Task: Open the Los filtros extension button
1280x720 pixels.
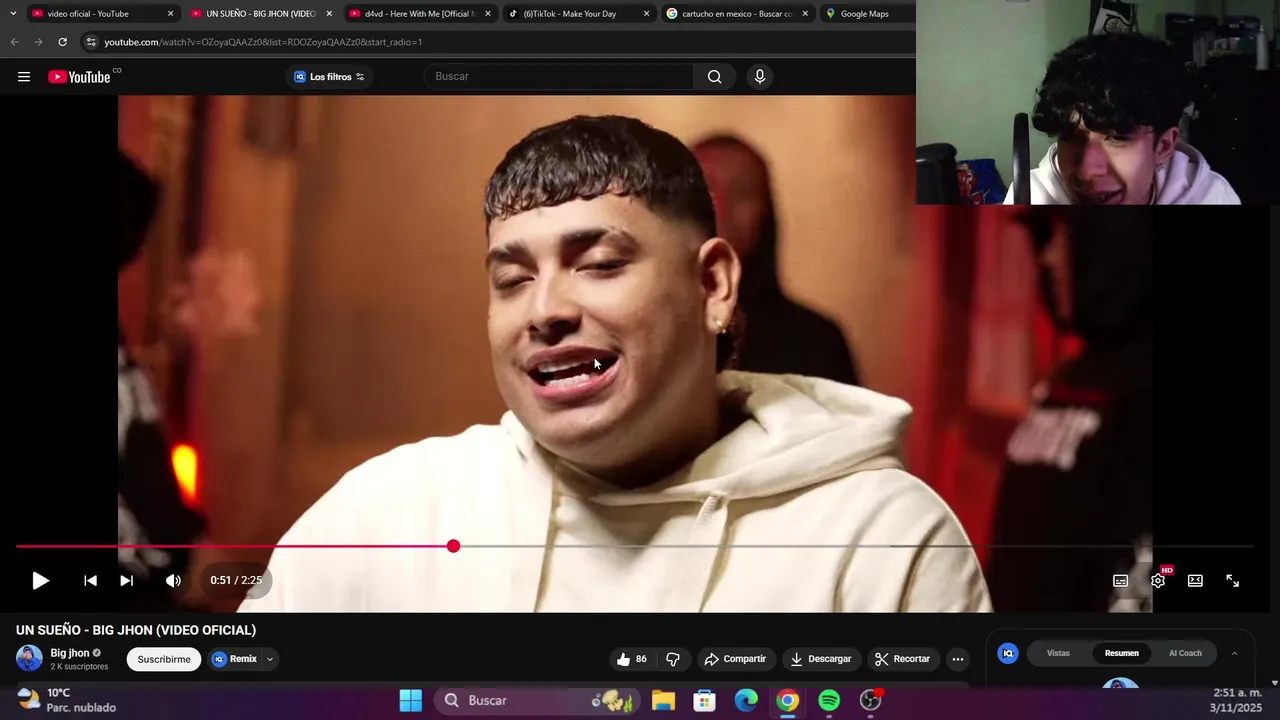Action: pyautogui.click(x=329, y=77)
